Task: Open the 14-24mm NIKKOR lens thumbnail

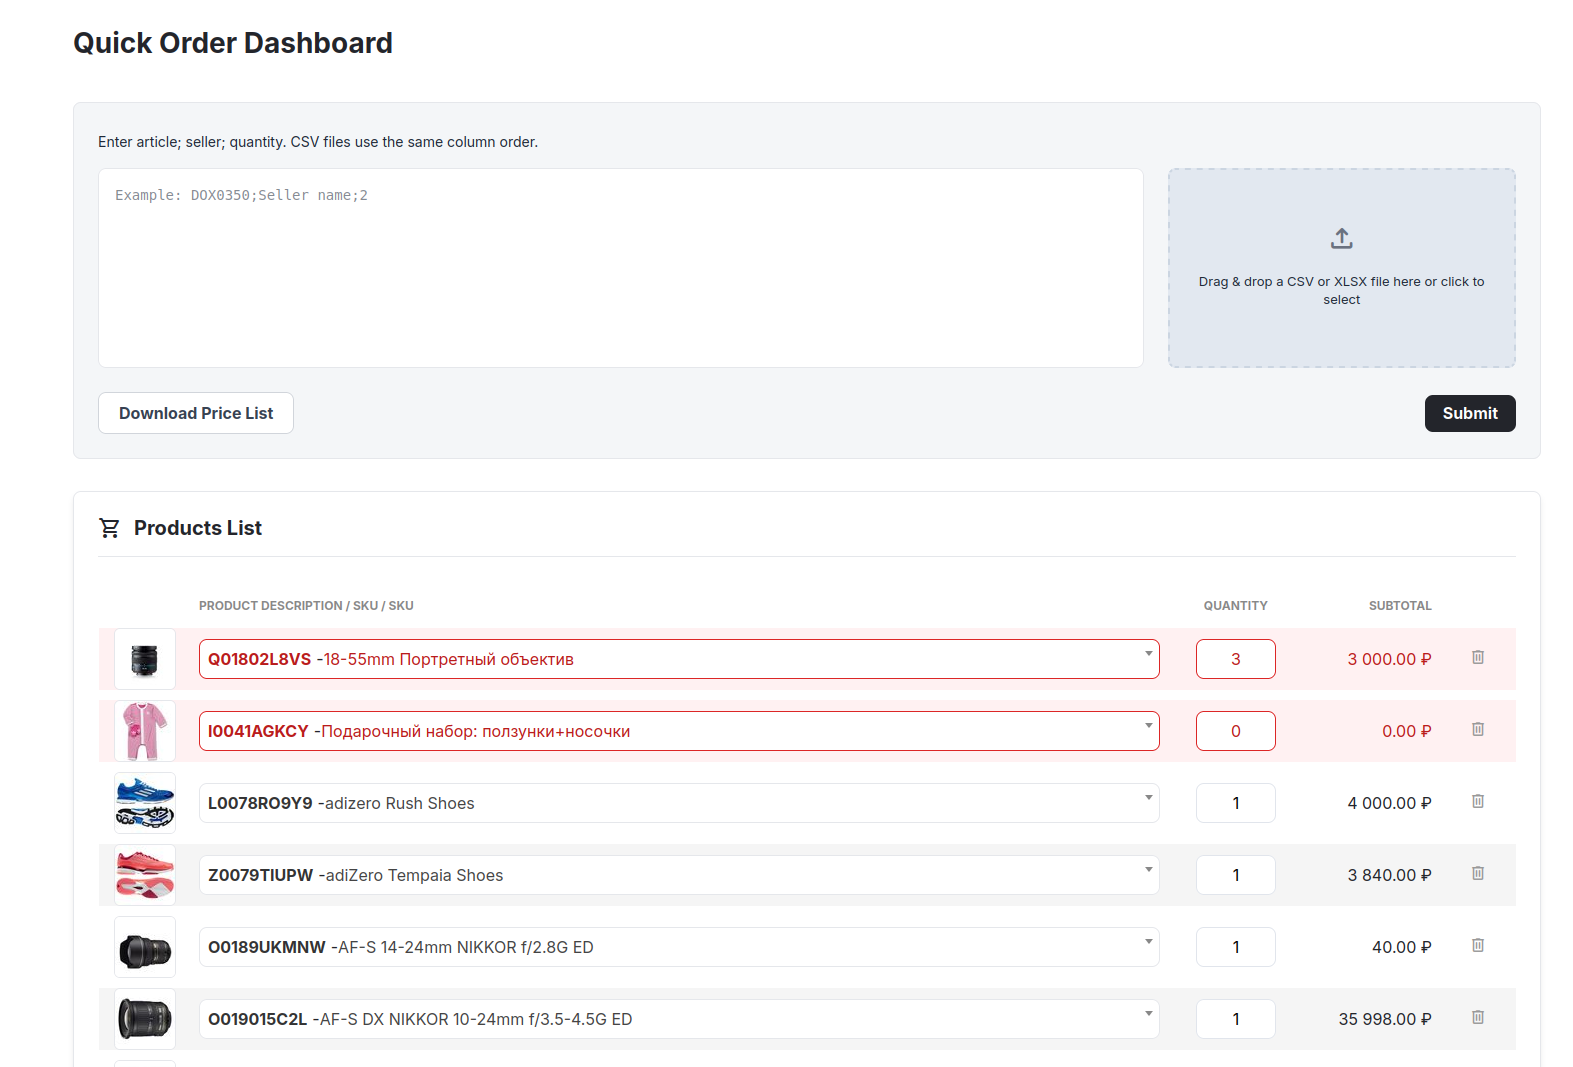Action: [x=145, y=947]
